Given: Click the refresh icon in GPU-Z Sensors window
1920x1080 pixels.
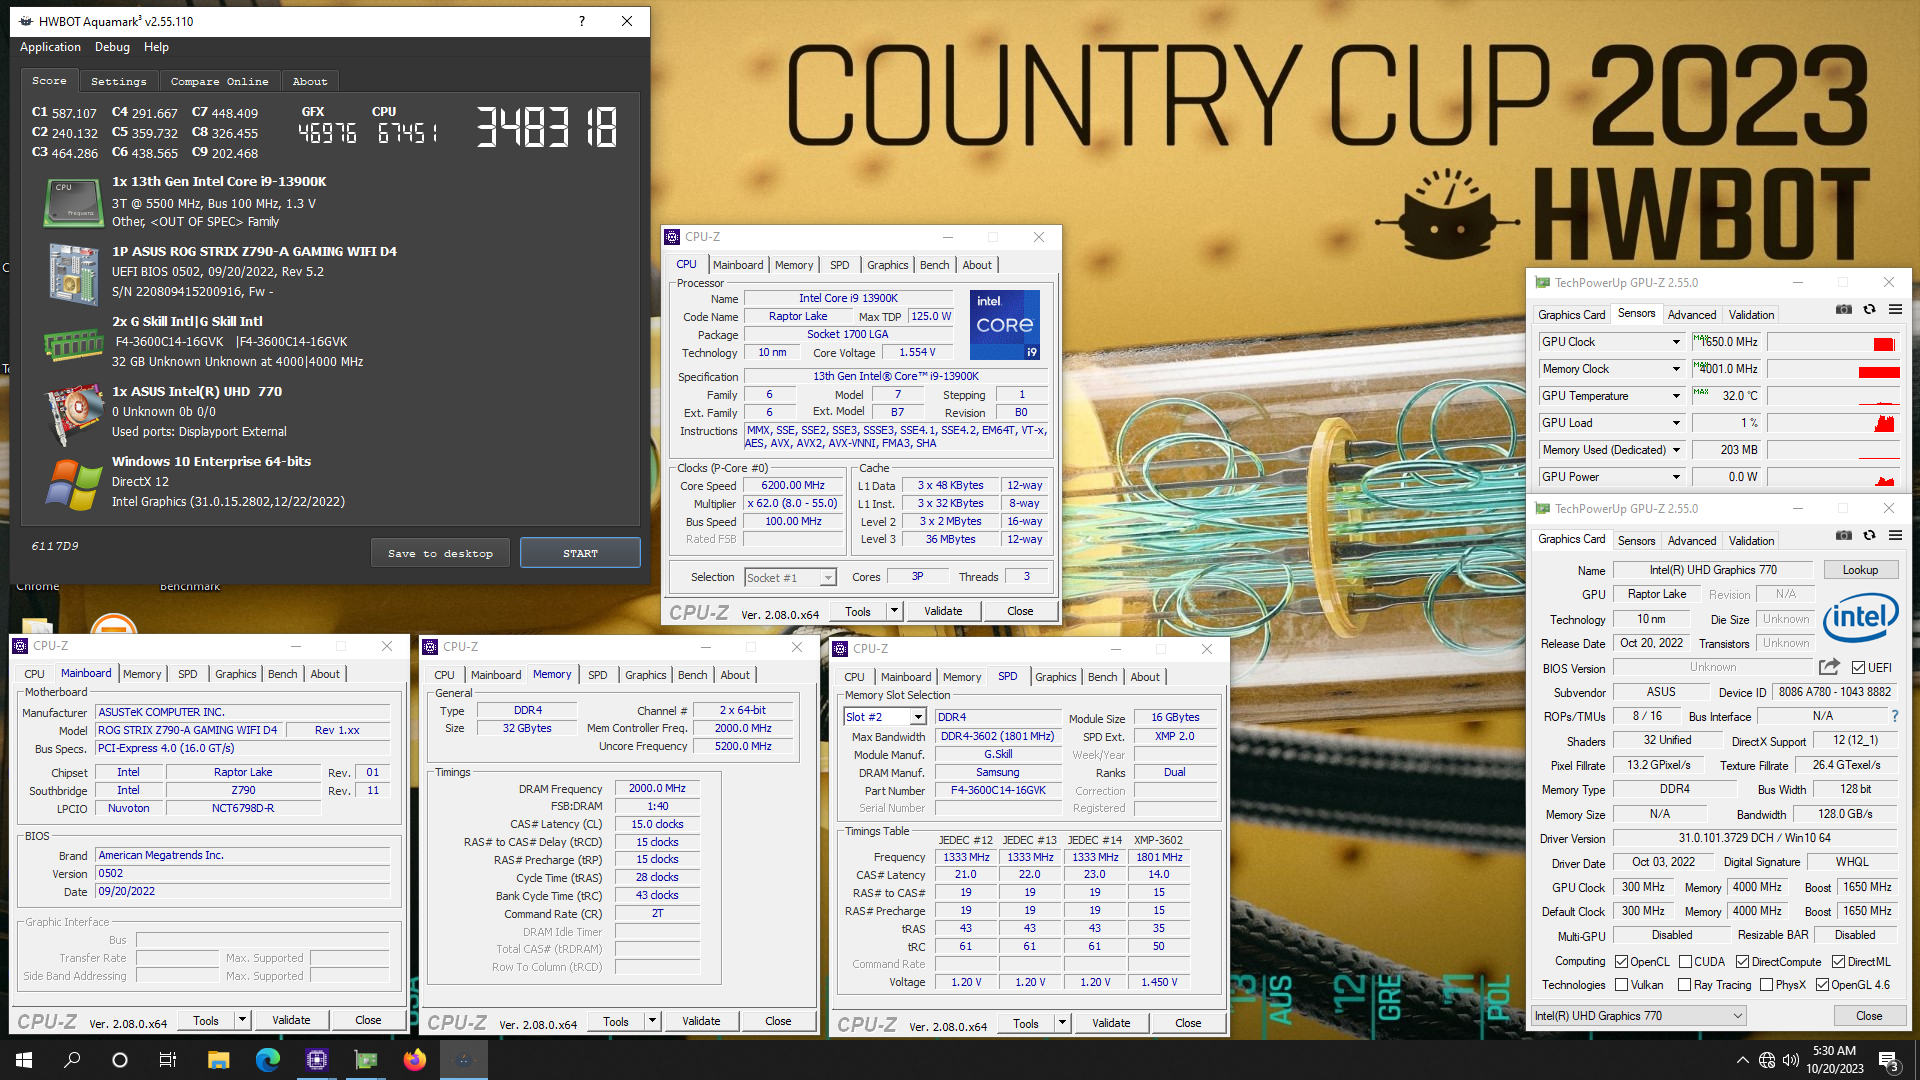Looking at the screenshot, I should coord(1869,310).
